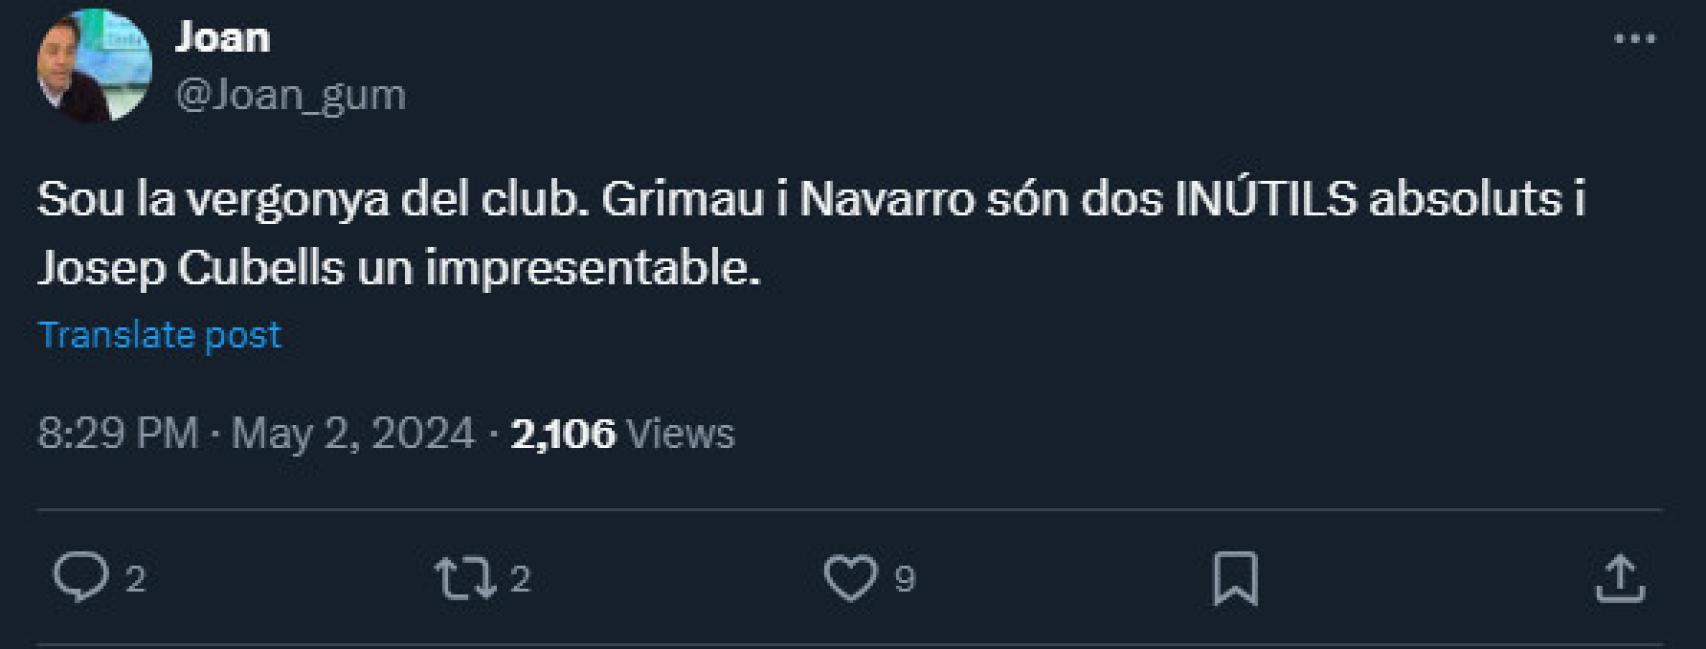
Task: Open the three-dot more options menu
Action: coord(1635,39)
